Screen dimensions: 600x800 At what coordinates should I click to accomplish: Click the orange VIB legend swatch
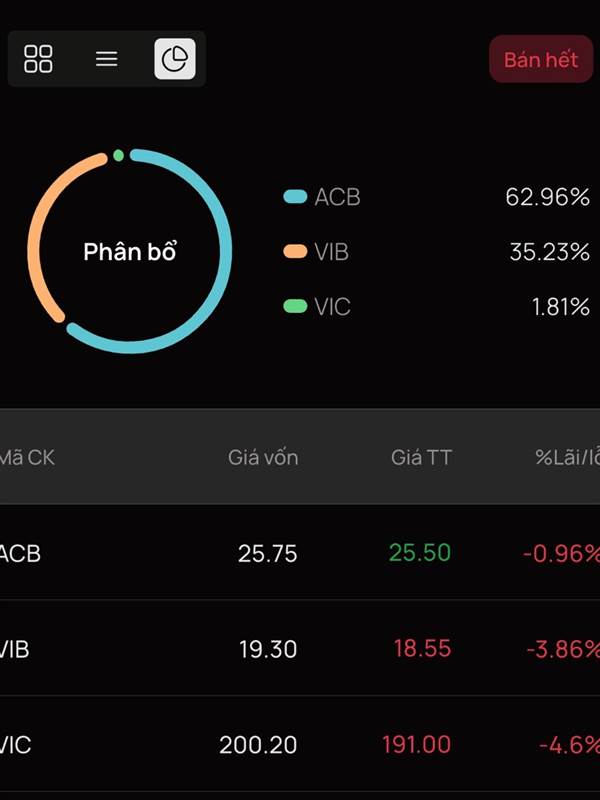(x=295, y=252)
